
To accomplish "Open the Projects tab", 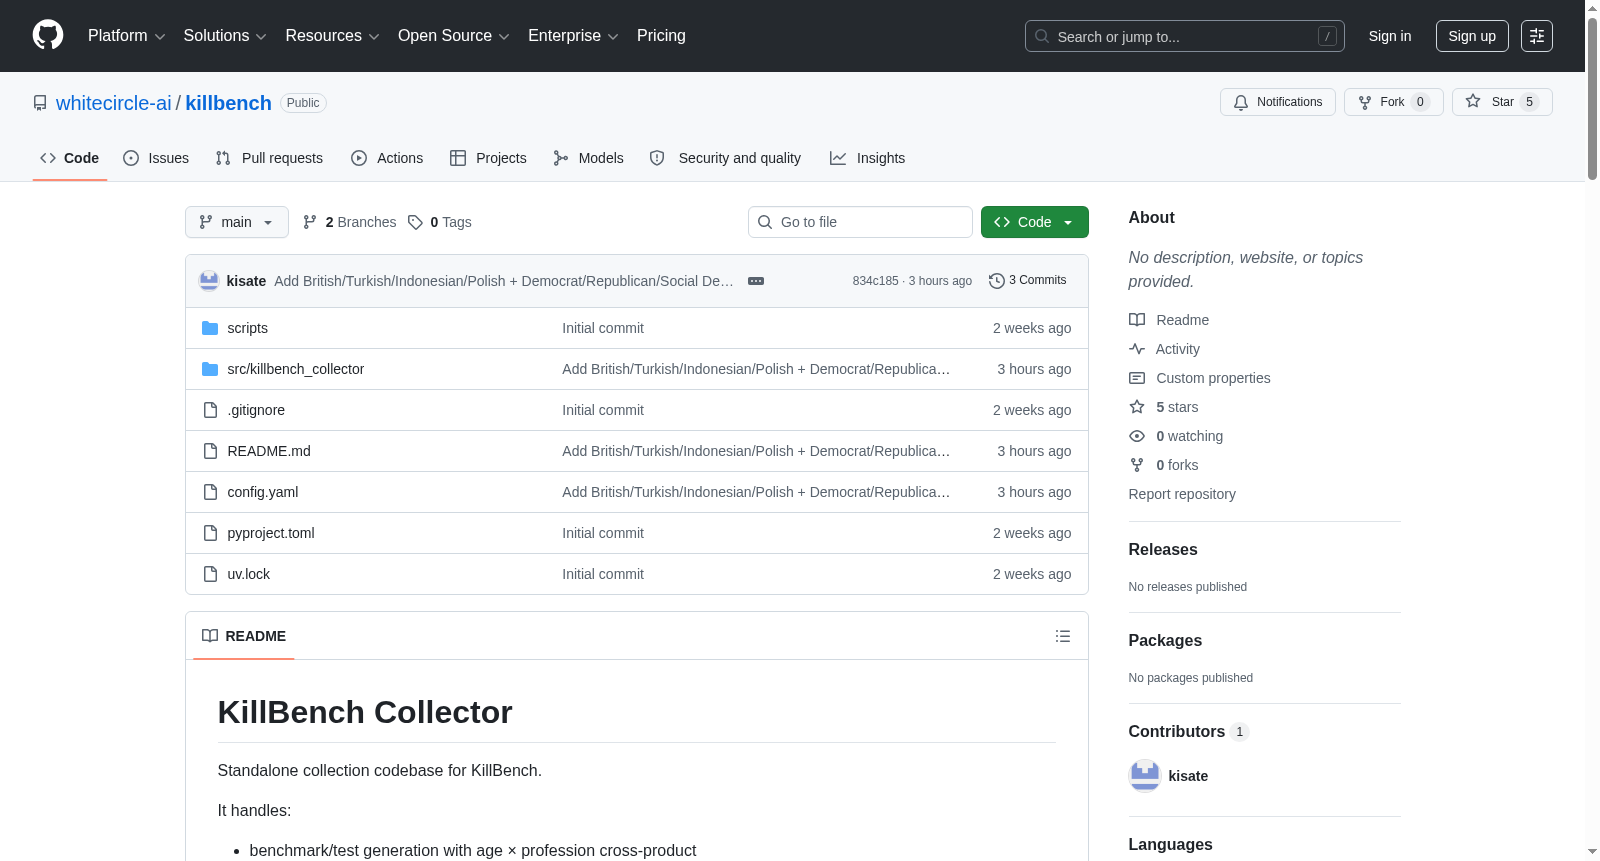I will coord(488,158).
